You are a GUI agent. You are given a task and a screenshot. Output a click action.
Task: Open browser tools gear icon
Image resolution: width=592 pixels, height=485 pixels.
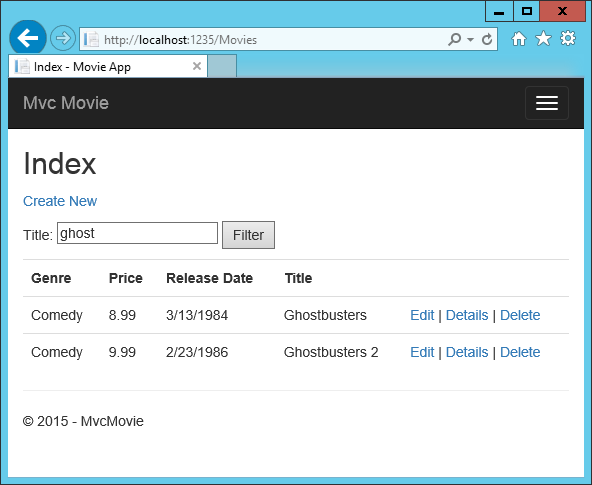[567, 38]
